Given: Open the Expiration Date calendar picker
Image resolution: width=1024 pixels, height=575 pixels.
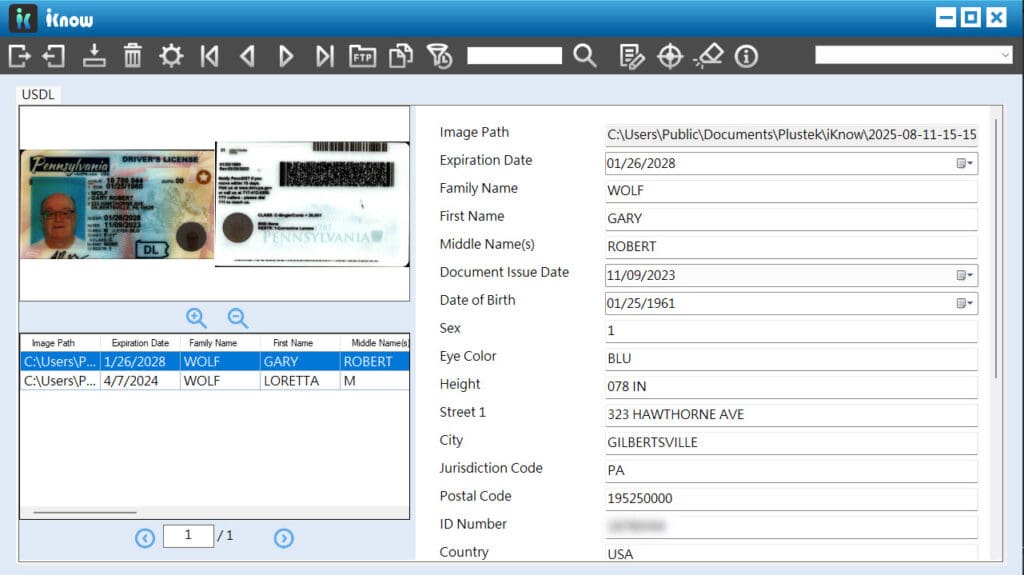Looking at the screenshot, I should click(965, 163).
